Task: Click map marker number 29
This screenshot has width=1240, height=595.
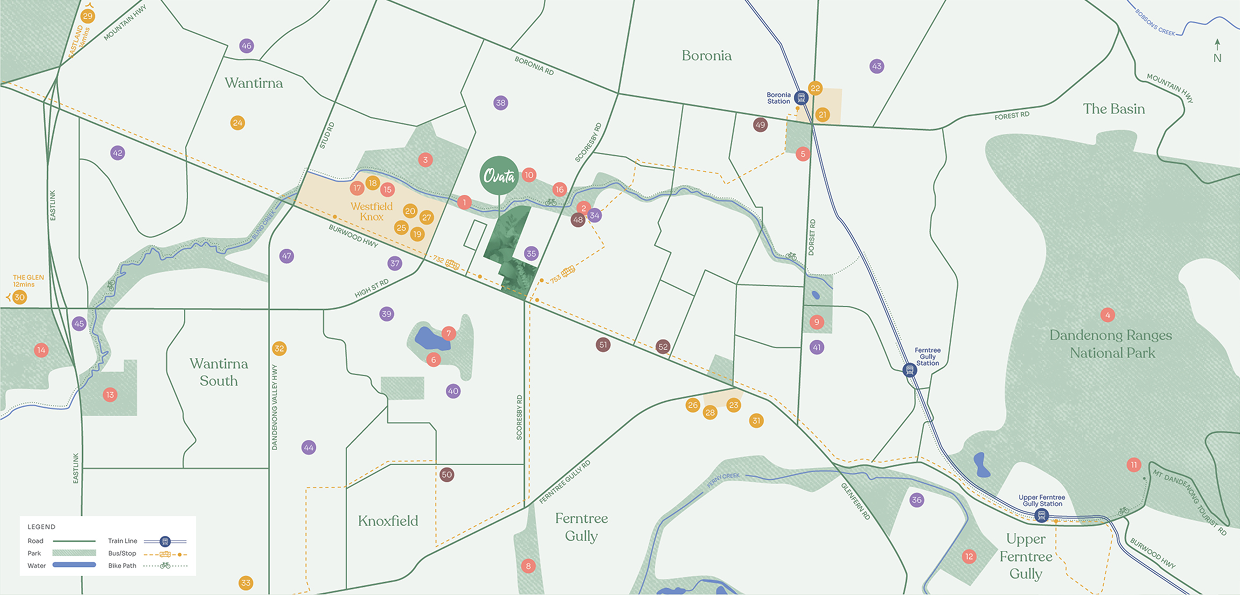Action: (87, 15)
